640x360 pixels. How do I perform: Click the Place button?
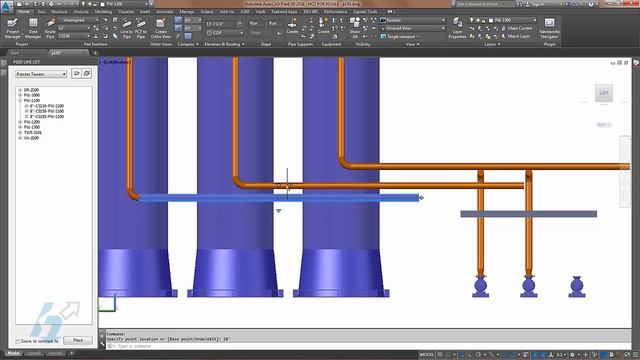78,340
